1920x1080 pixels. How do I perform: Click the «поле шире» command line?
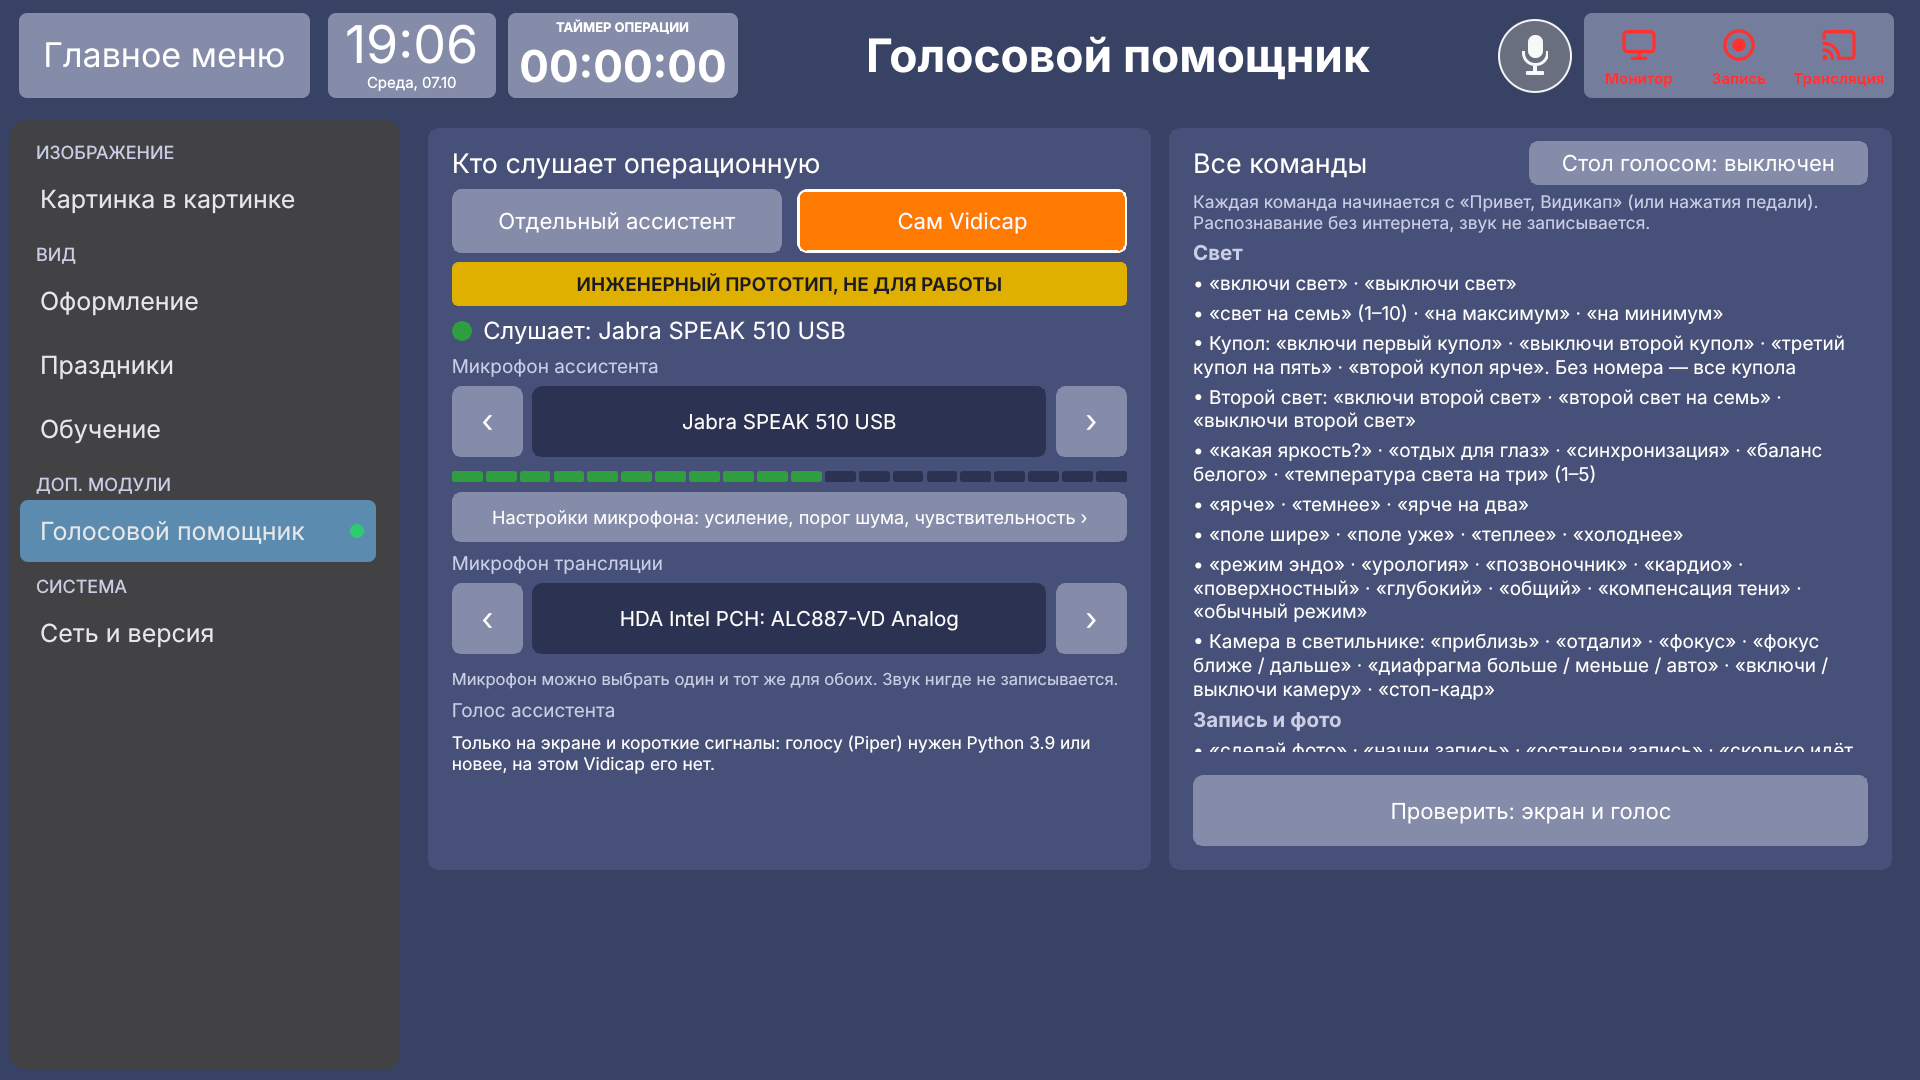[1438, 535]
